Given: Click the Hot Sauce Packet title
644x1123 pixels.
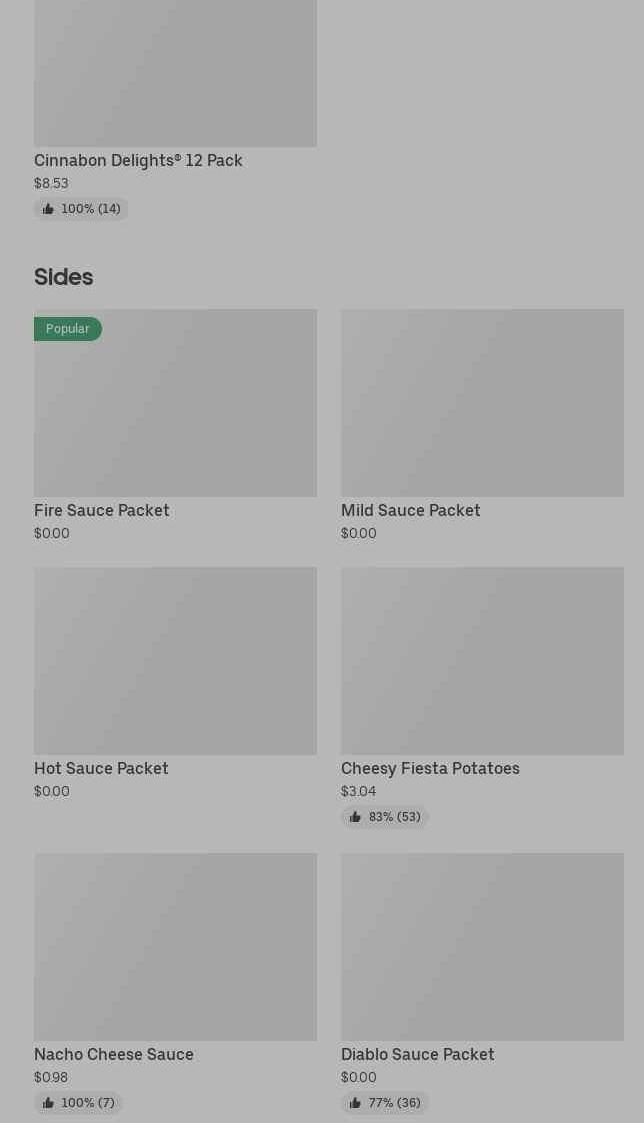Looking at the screenshot, I should pos(101,768).
